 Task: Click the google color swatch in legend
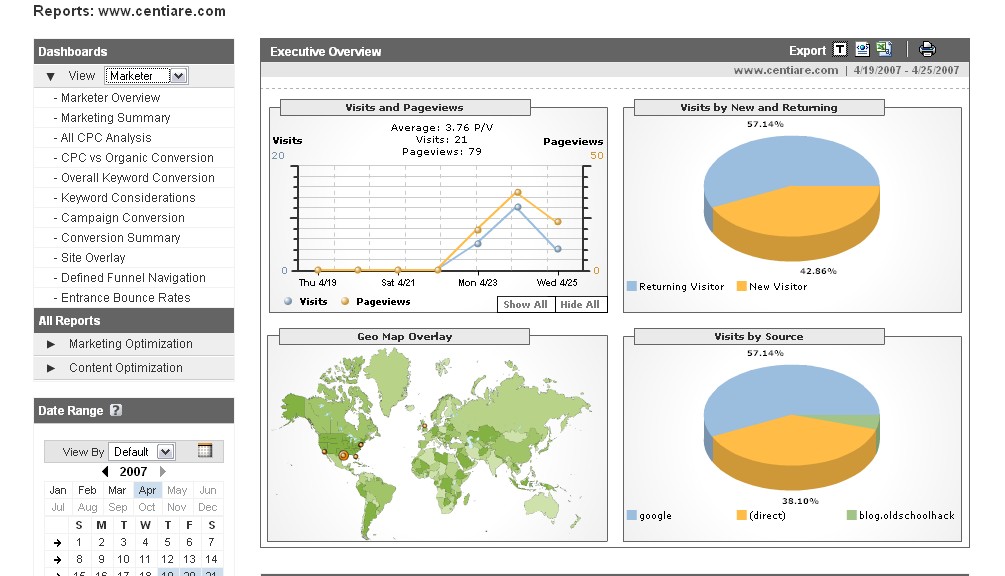[632, 516]
